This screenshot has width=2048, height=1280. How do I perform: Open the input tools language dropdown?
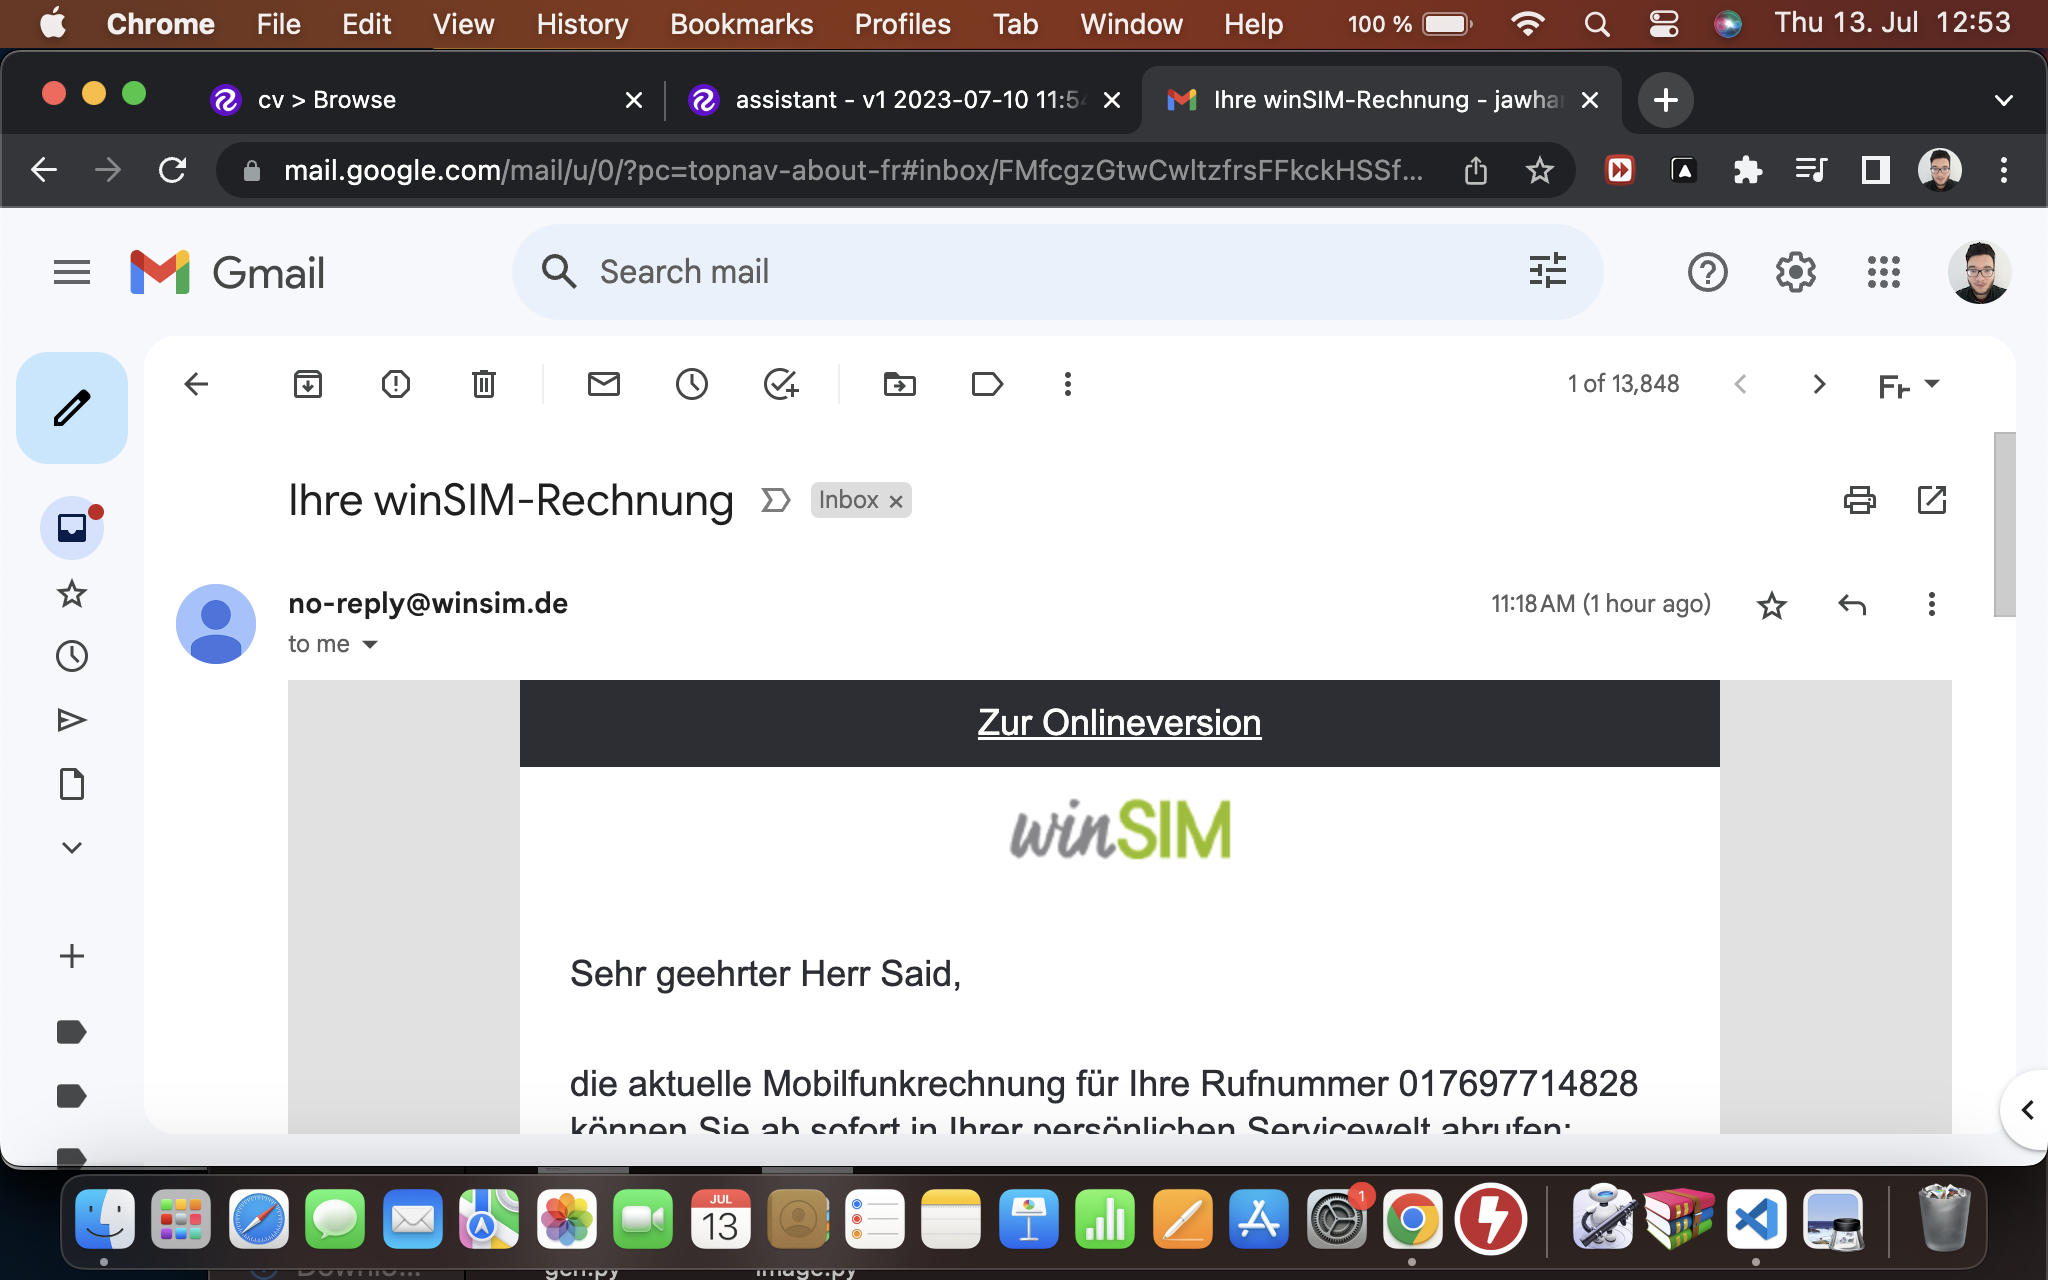click(1932, 384)
